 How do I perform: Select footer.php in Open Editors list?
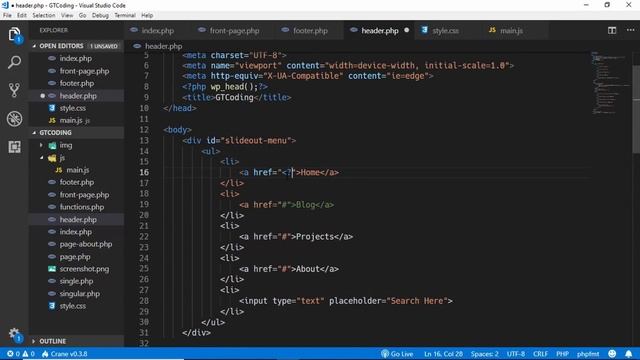tap(76, 83)
